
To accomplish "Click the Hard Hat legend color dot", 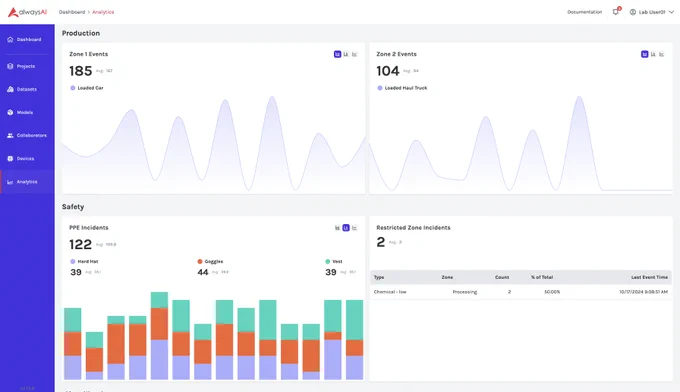I will 72,261.
